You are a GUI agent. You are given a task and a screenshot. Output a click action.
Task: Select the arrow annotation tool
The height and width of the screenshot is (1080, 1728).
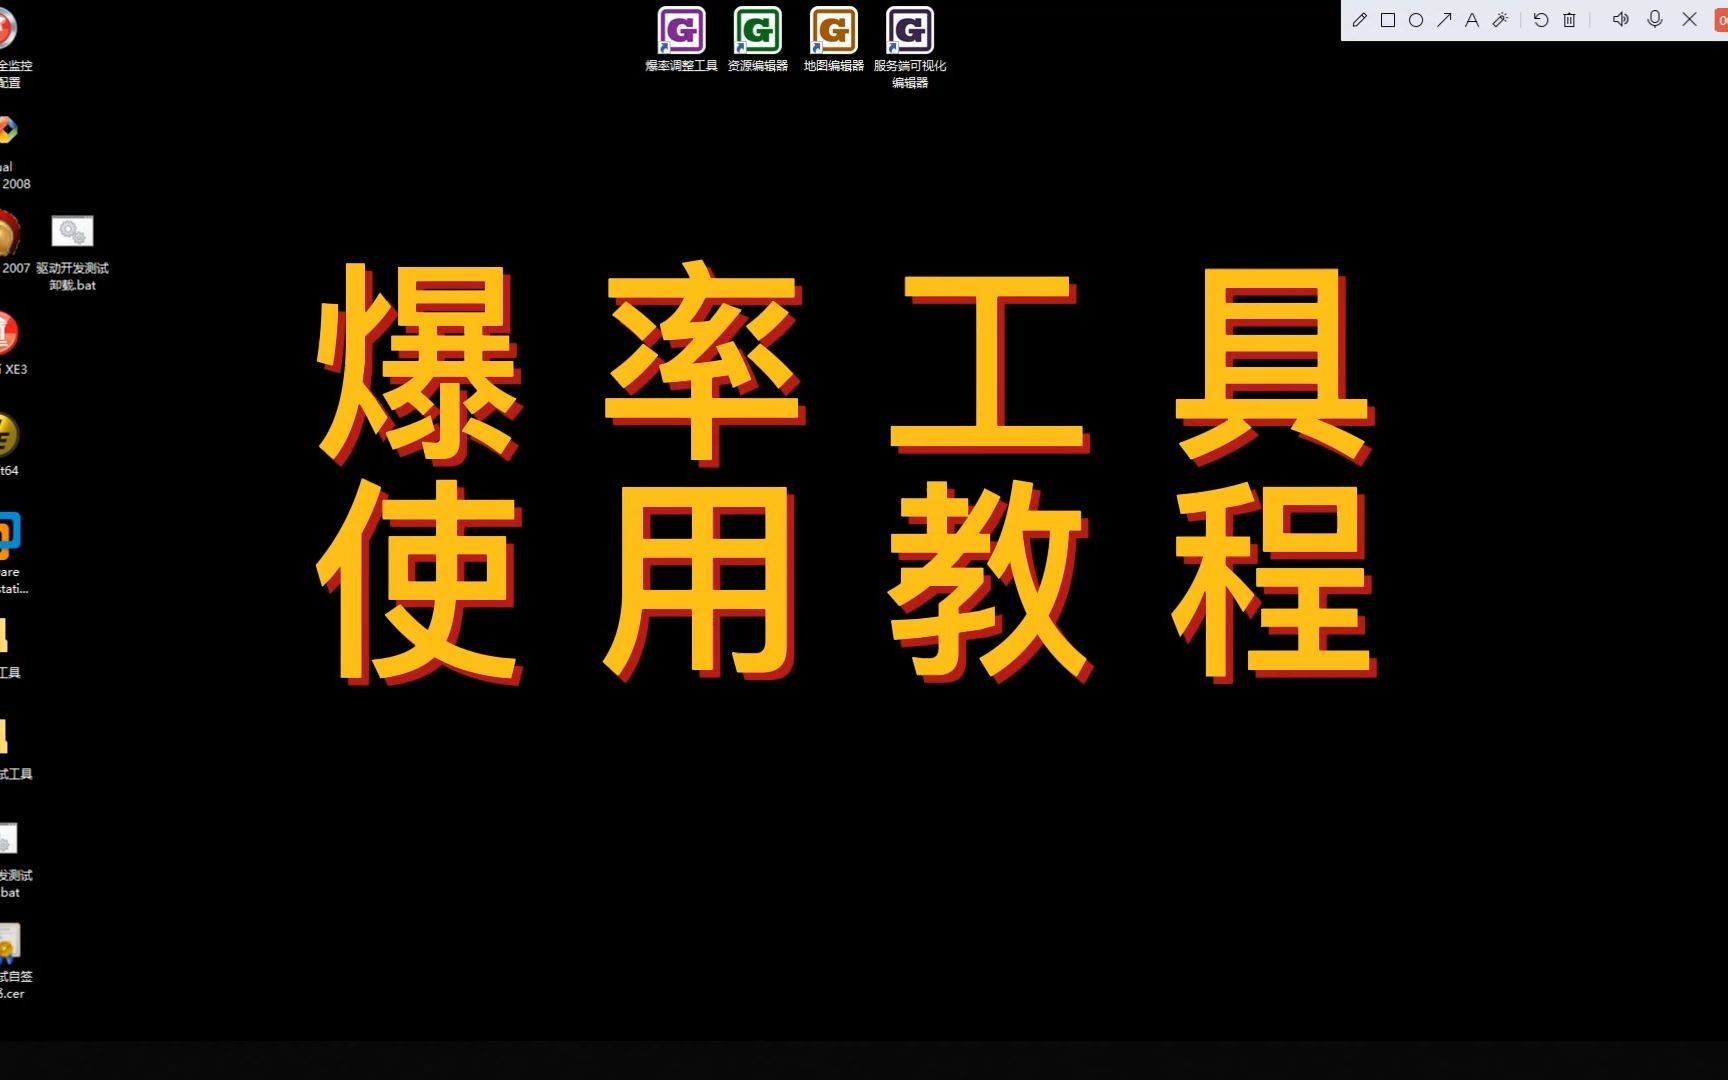tap(1444, 20)
